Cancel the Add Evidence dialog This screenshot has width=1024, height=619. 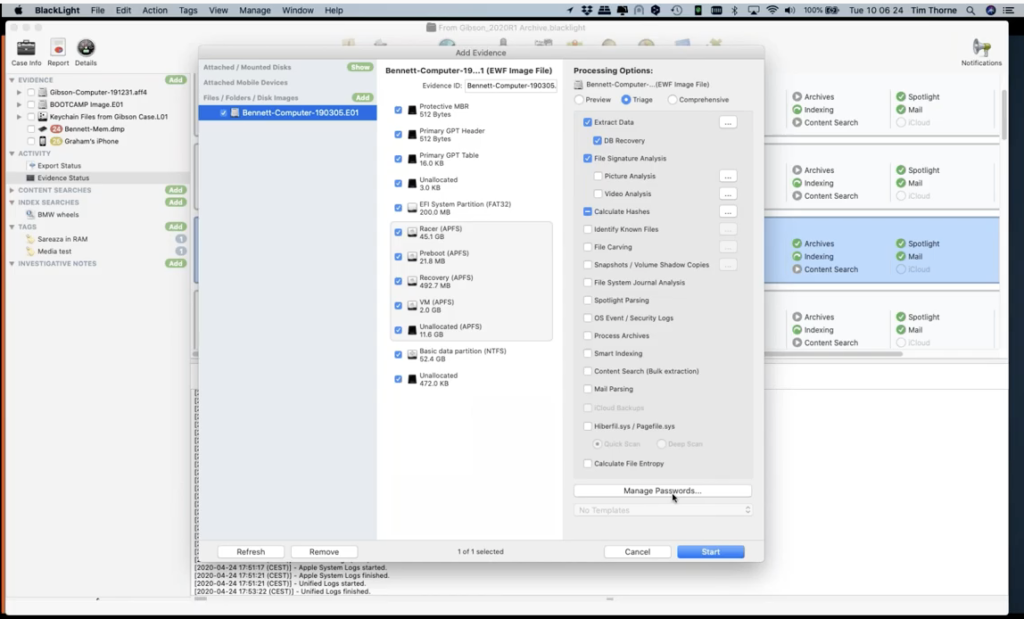point(637,552)
